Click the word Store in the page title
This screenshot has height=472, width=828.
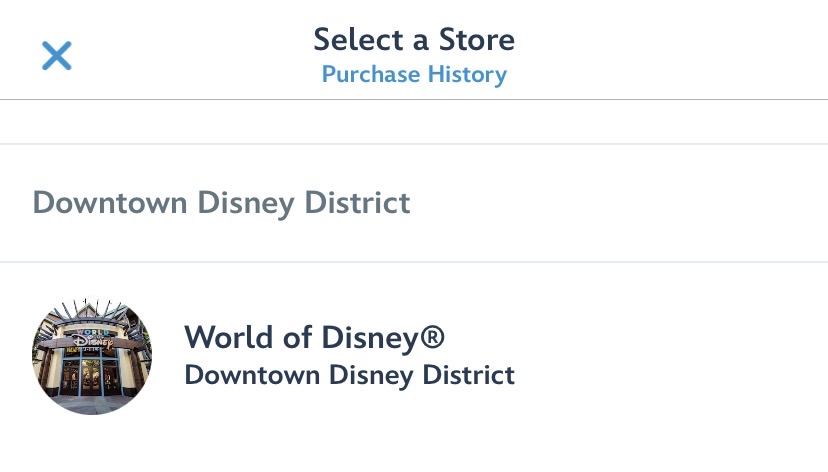coord(475,40)
